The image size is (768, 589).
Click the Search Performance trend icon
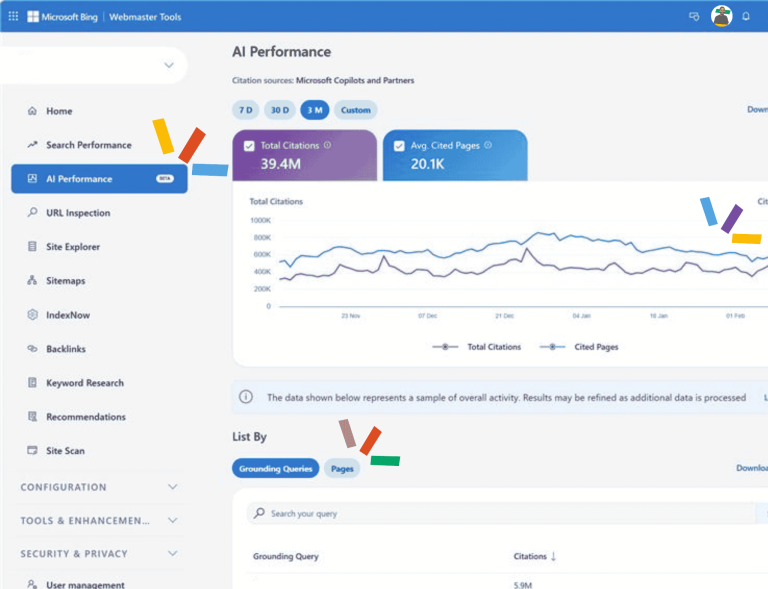click(32, 144)
